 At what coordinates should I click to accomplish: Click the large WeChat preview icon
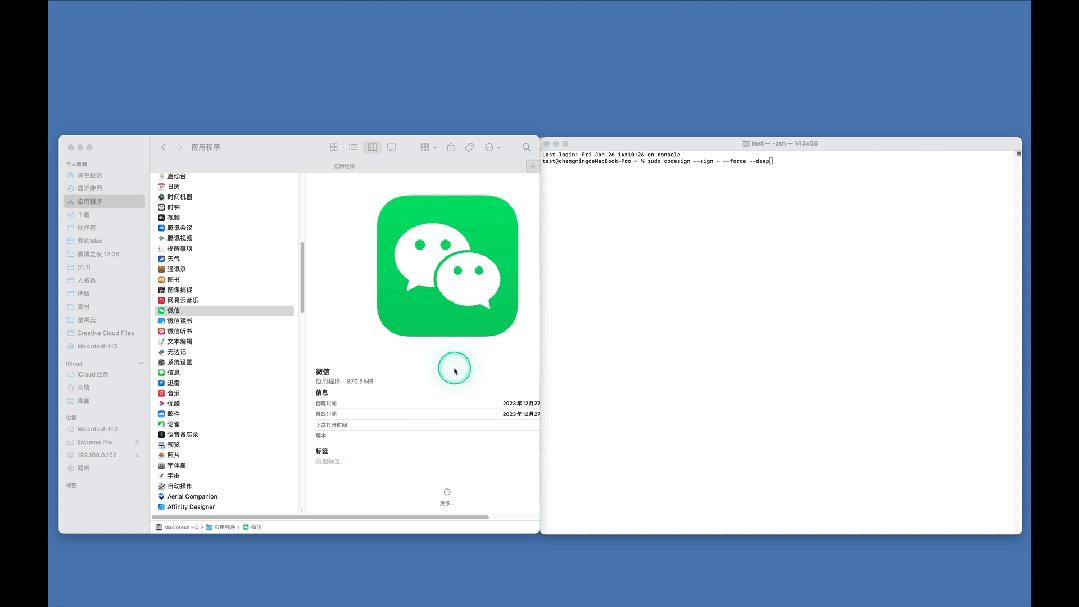point(447,266)
